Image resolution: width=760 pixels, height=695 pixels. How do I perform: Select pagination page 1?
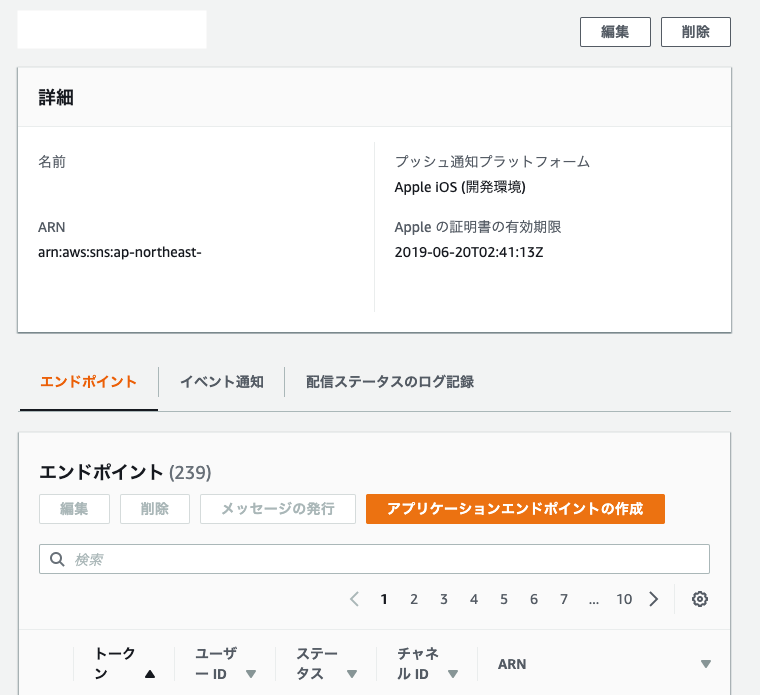click(384, 600)
